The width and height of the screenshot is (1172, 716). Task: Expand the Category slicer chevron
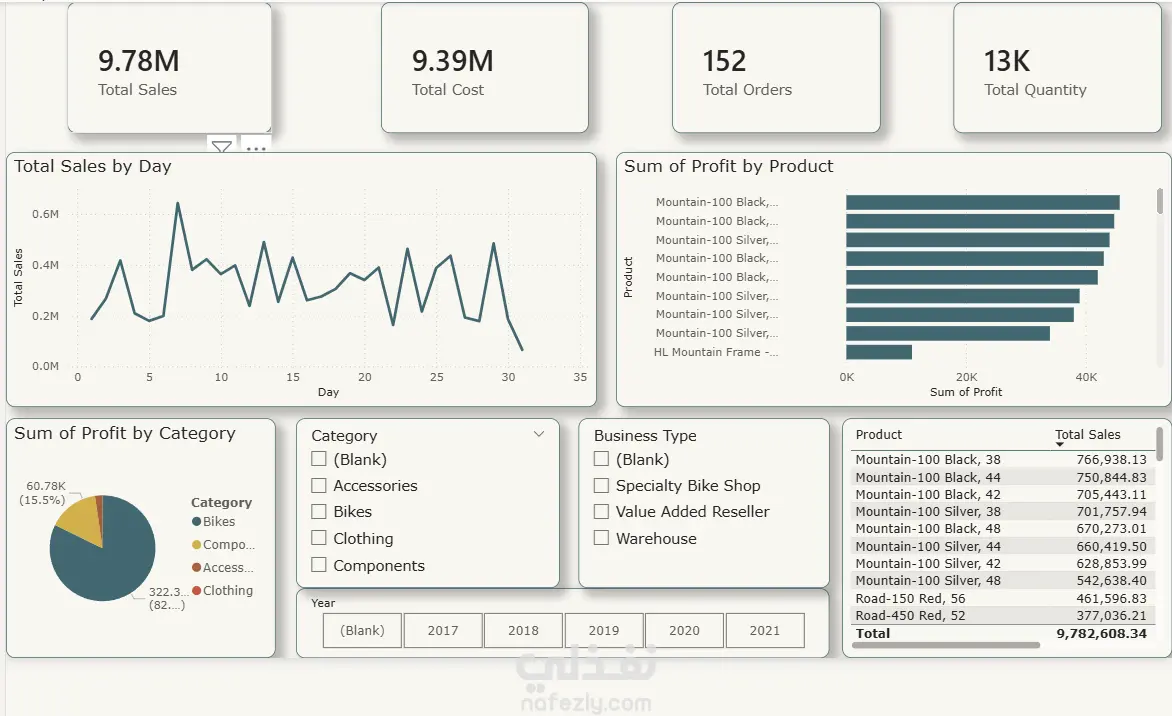pyautogui.click(x=539, y=434)
